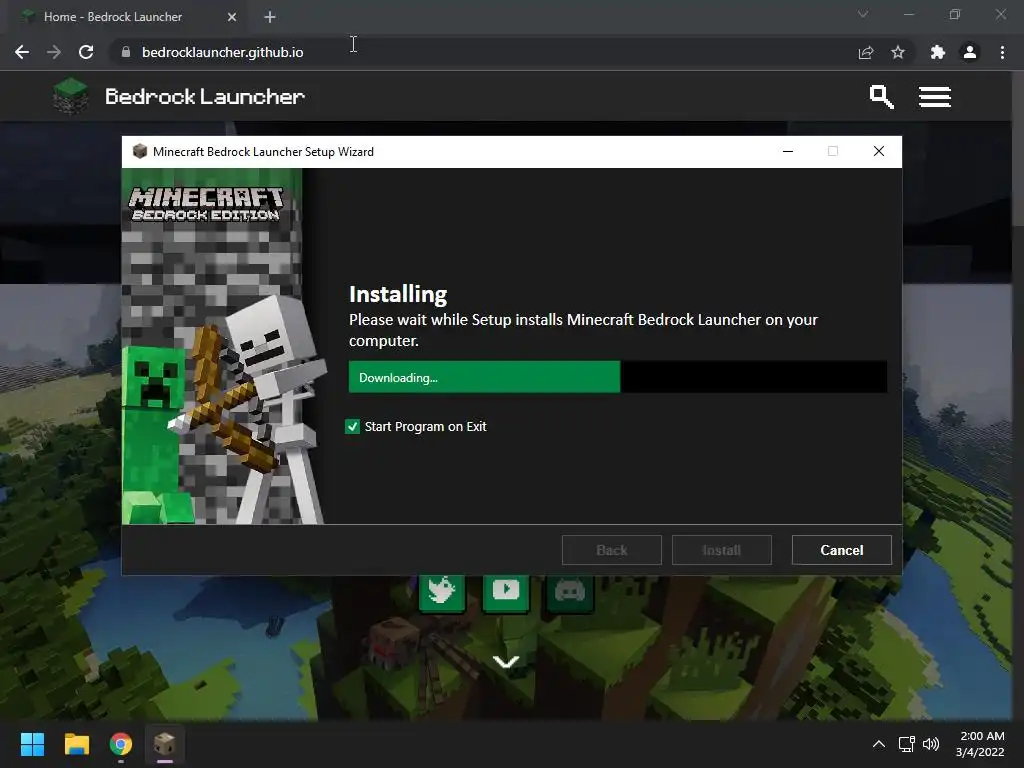This screenshot has width=1024, height=768.
Task: Open the share page icon
Action: (x=866, y=52)
